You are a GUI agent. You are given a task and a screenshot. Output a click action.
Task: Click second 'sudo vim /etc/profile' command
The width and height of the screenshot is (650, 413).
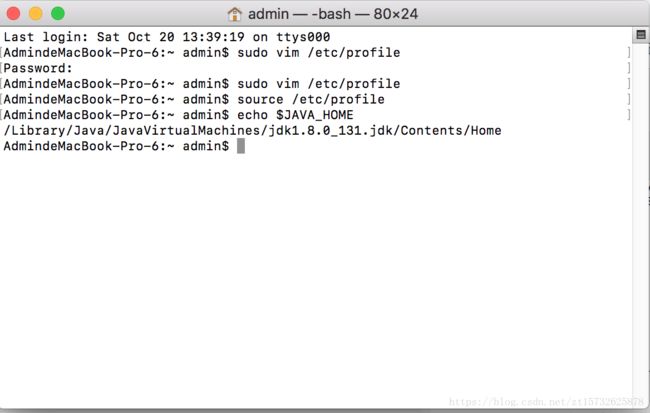(x=319, y=84)
